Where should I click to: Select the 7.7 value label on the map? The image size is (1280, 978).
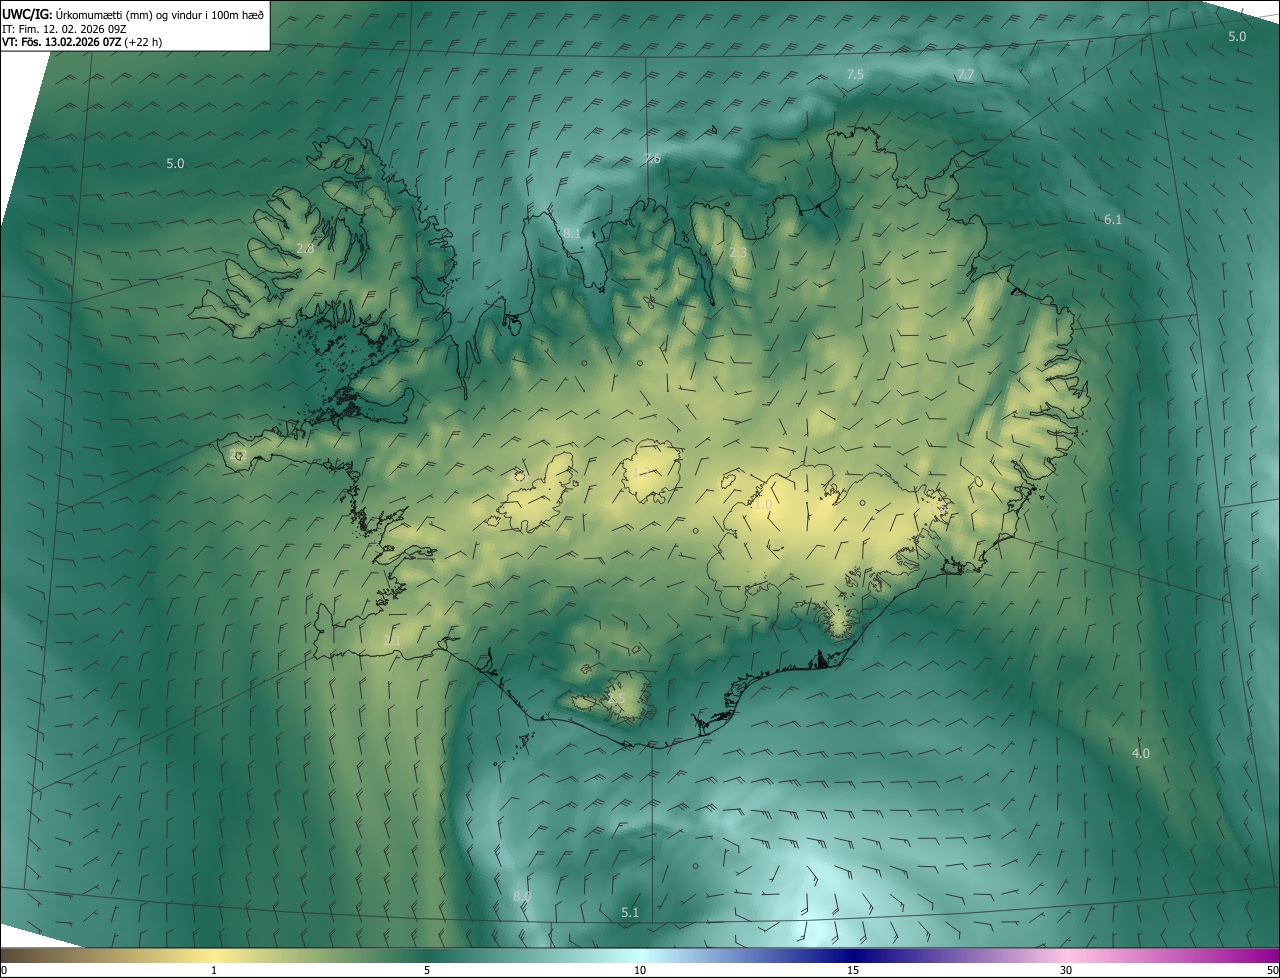[965, 75]
